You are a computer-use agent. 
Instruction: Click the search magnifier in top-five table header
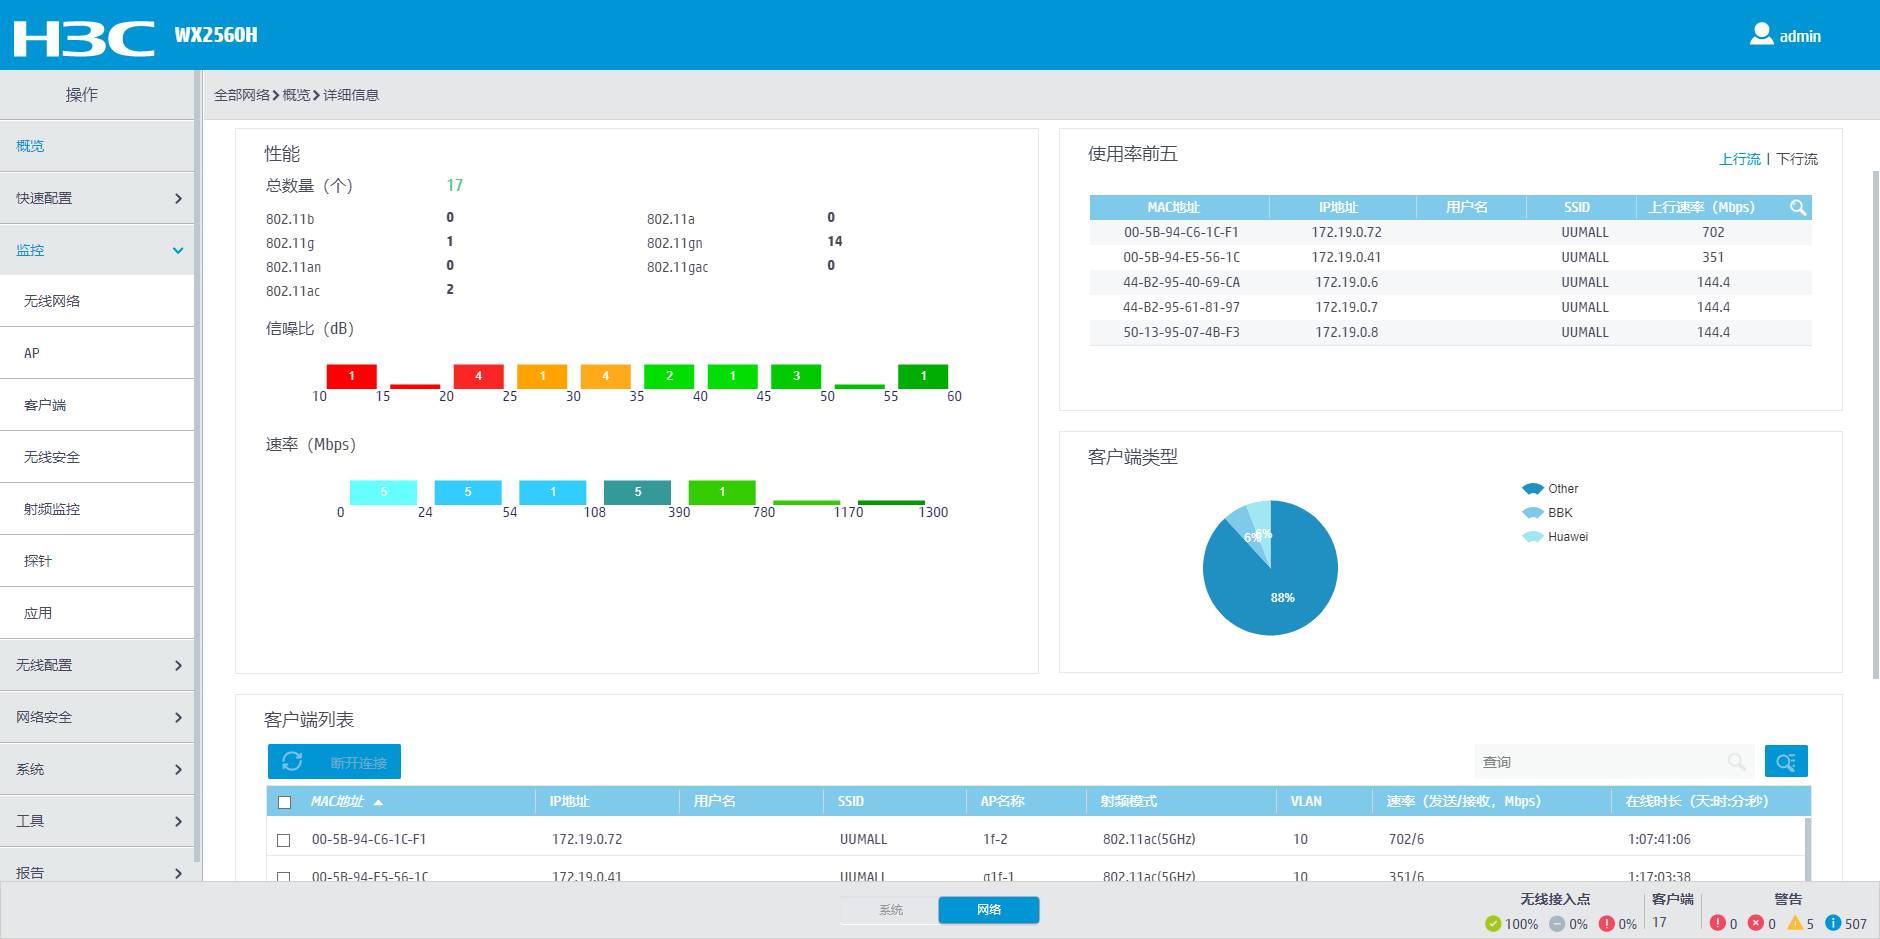pyautogui.click(x=1798, y=208)
